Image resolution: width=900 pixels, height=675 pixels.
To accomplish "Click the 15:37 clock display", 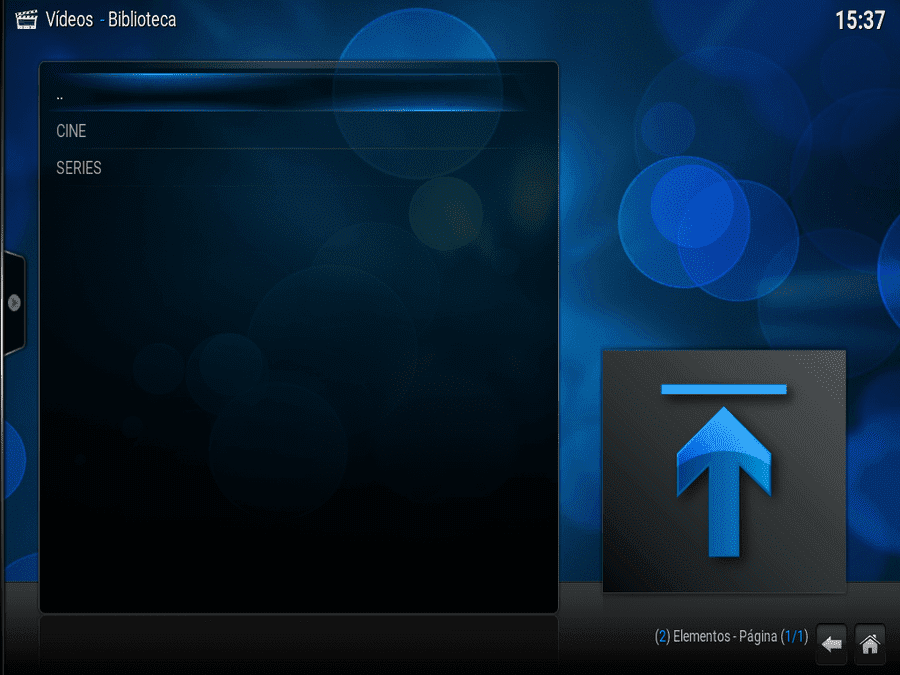I will click(x=860, y=21).
